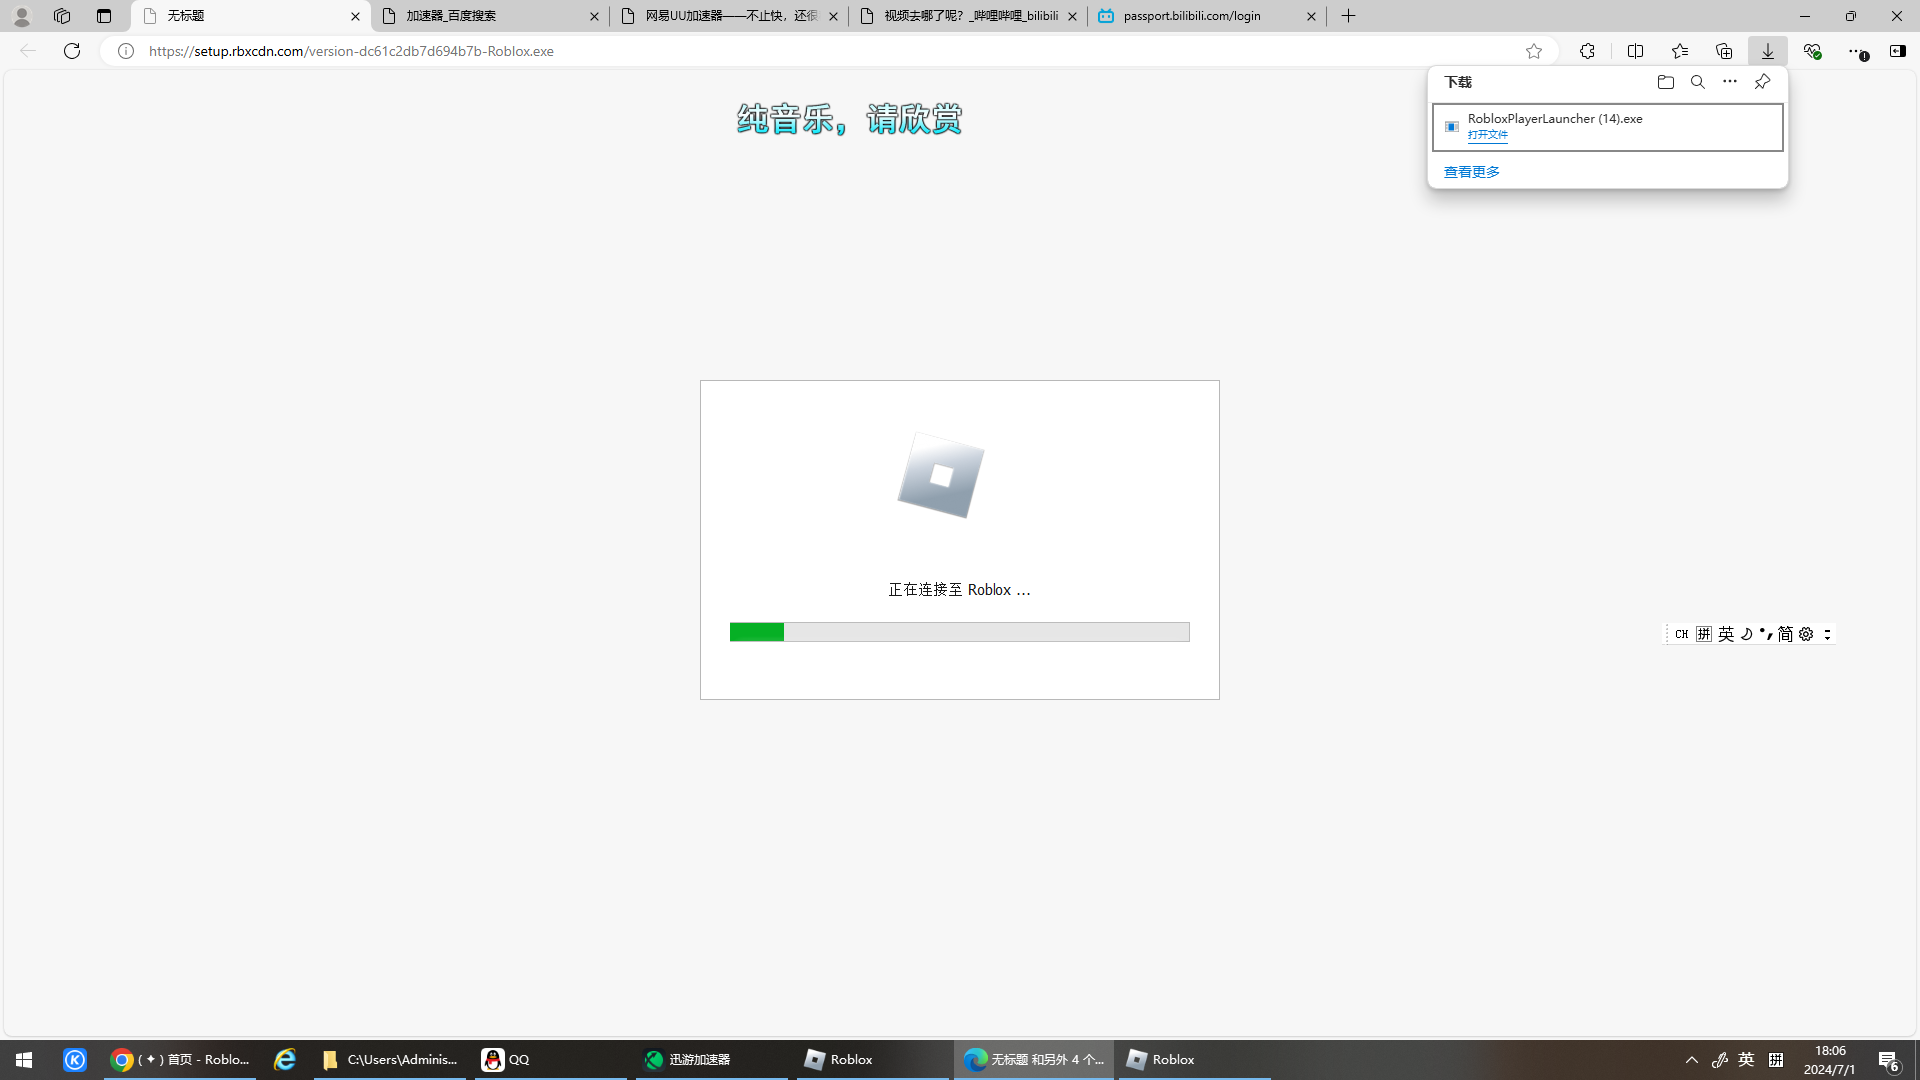Toggle IME simplified 简 character mode

pos(1785,634)
